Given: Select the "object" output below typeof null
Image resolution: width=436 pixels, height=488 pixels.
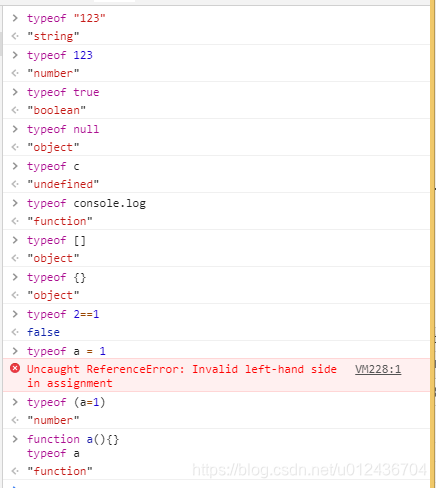Looking at the screenshot, I should [53, 147].
